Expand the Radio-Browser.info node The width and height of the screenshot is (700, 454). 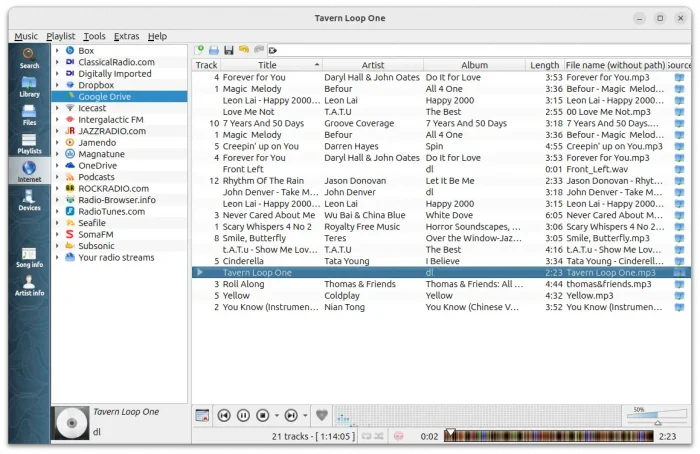[x=57, y=200]
